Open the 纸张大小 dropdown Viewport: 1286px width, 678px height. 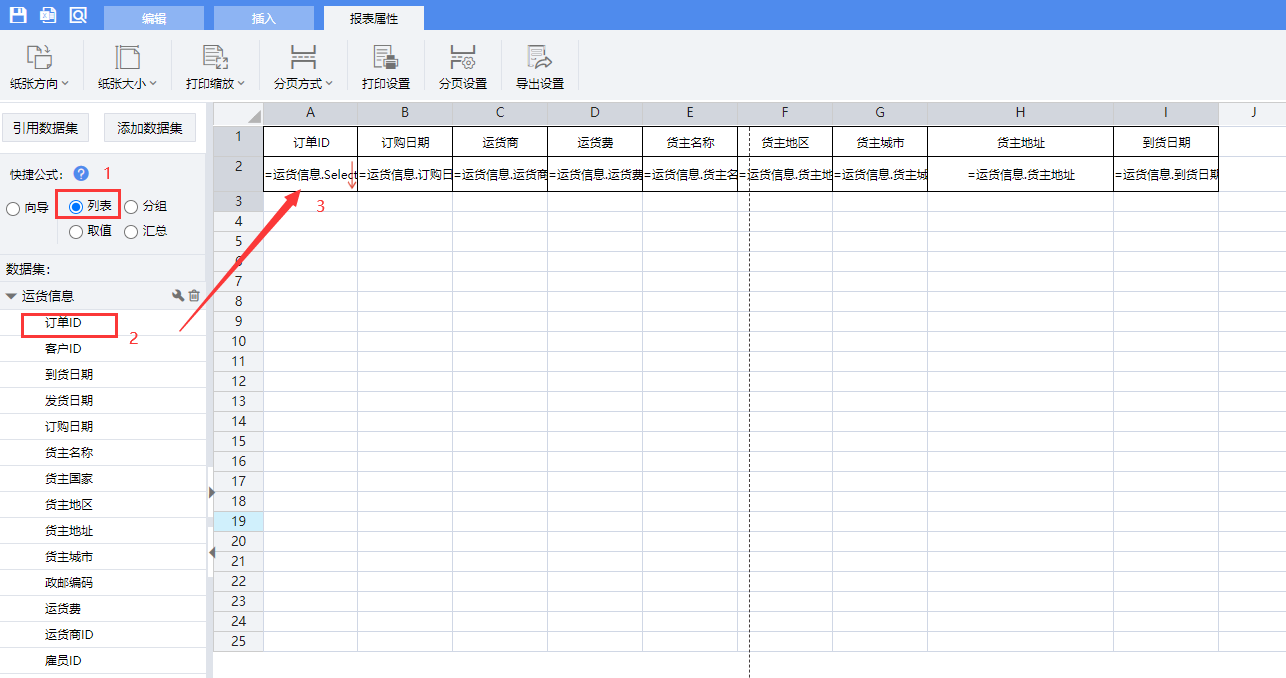[127, 67]
